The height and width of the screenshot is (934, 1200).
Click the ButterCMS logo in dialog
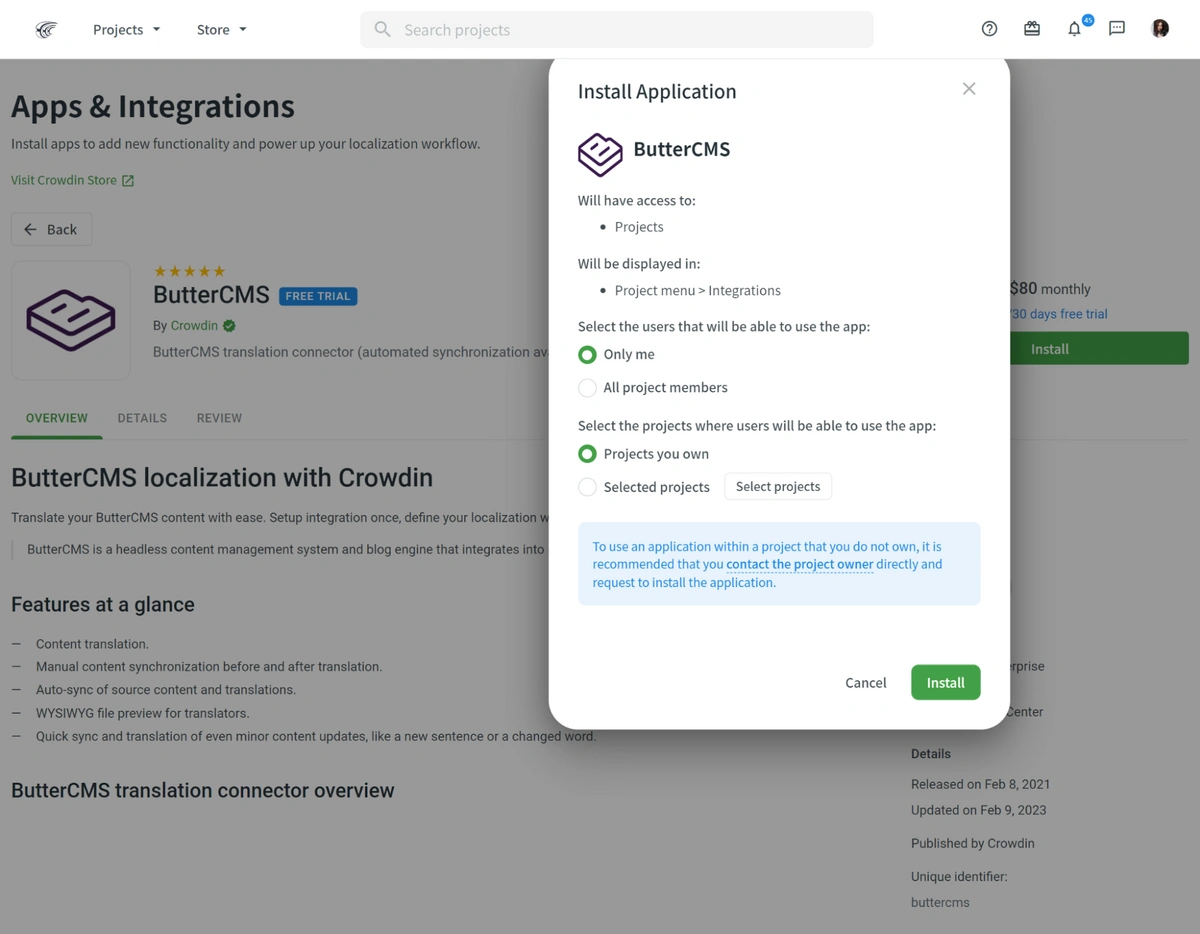(x=600, y=154)
